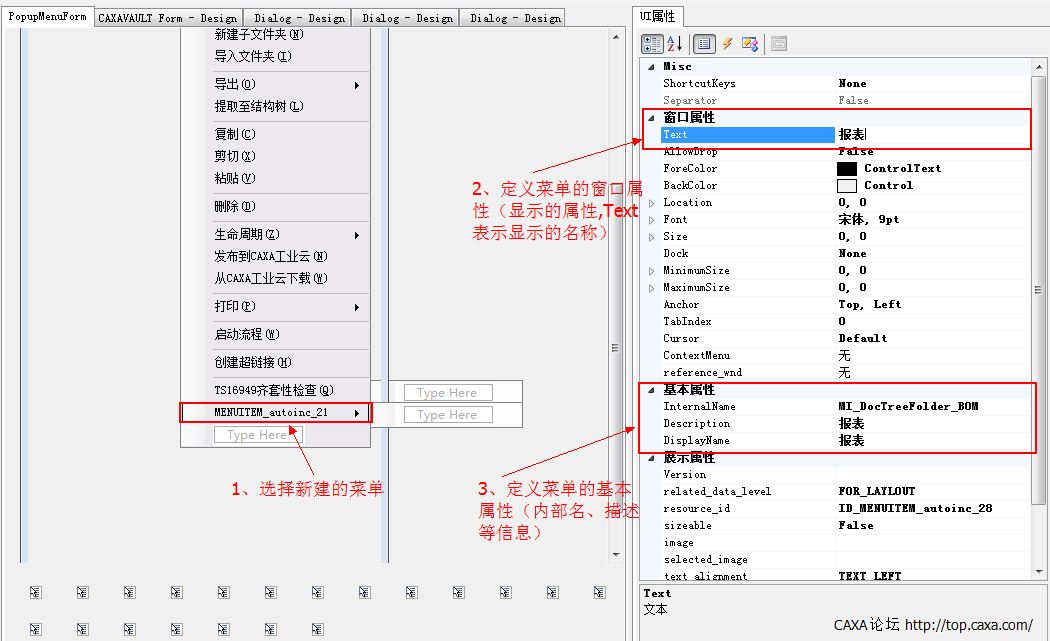Click the selected_image property row
This screenshot has height=641, width=1050.
point(845,559)
